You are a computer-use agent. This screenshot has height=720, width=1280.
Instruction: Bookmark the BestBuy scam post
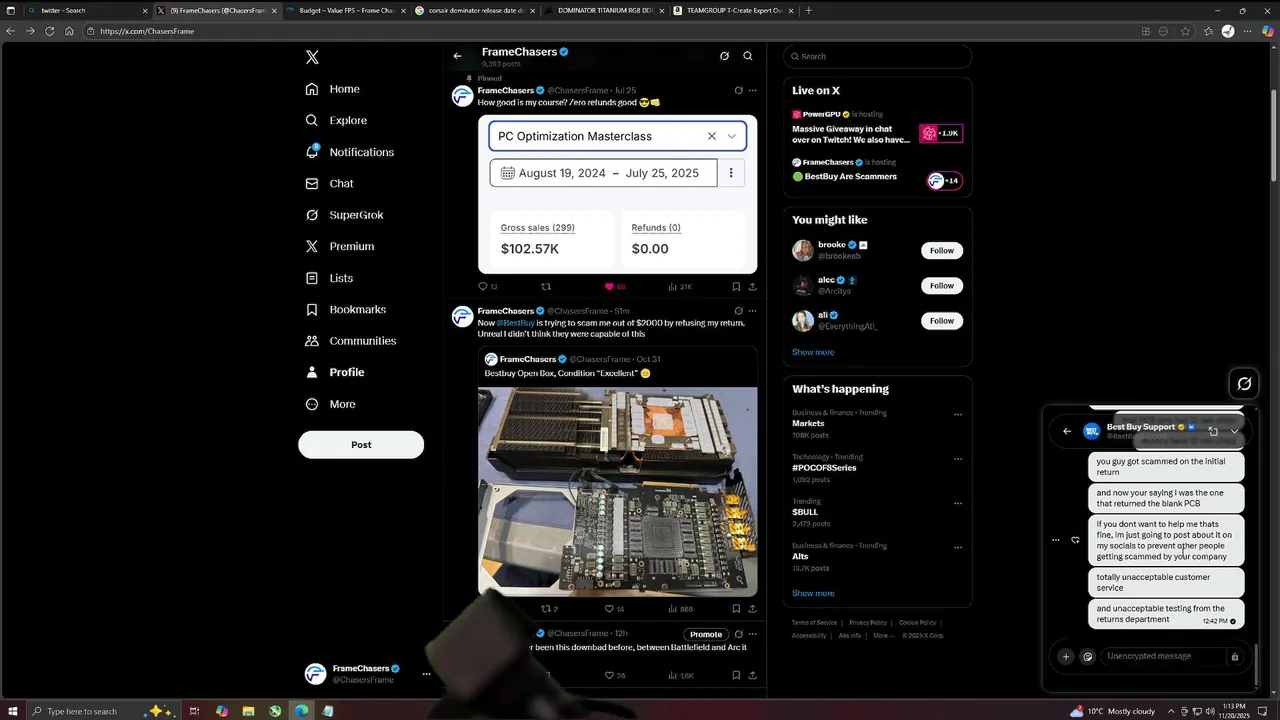(x=736, y=608)
